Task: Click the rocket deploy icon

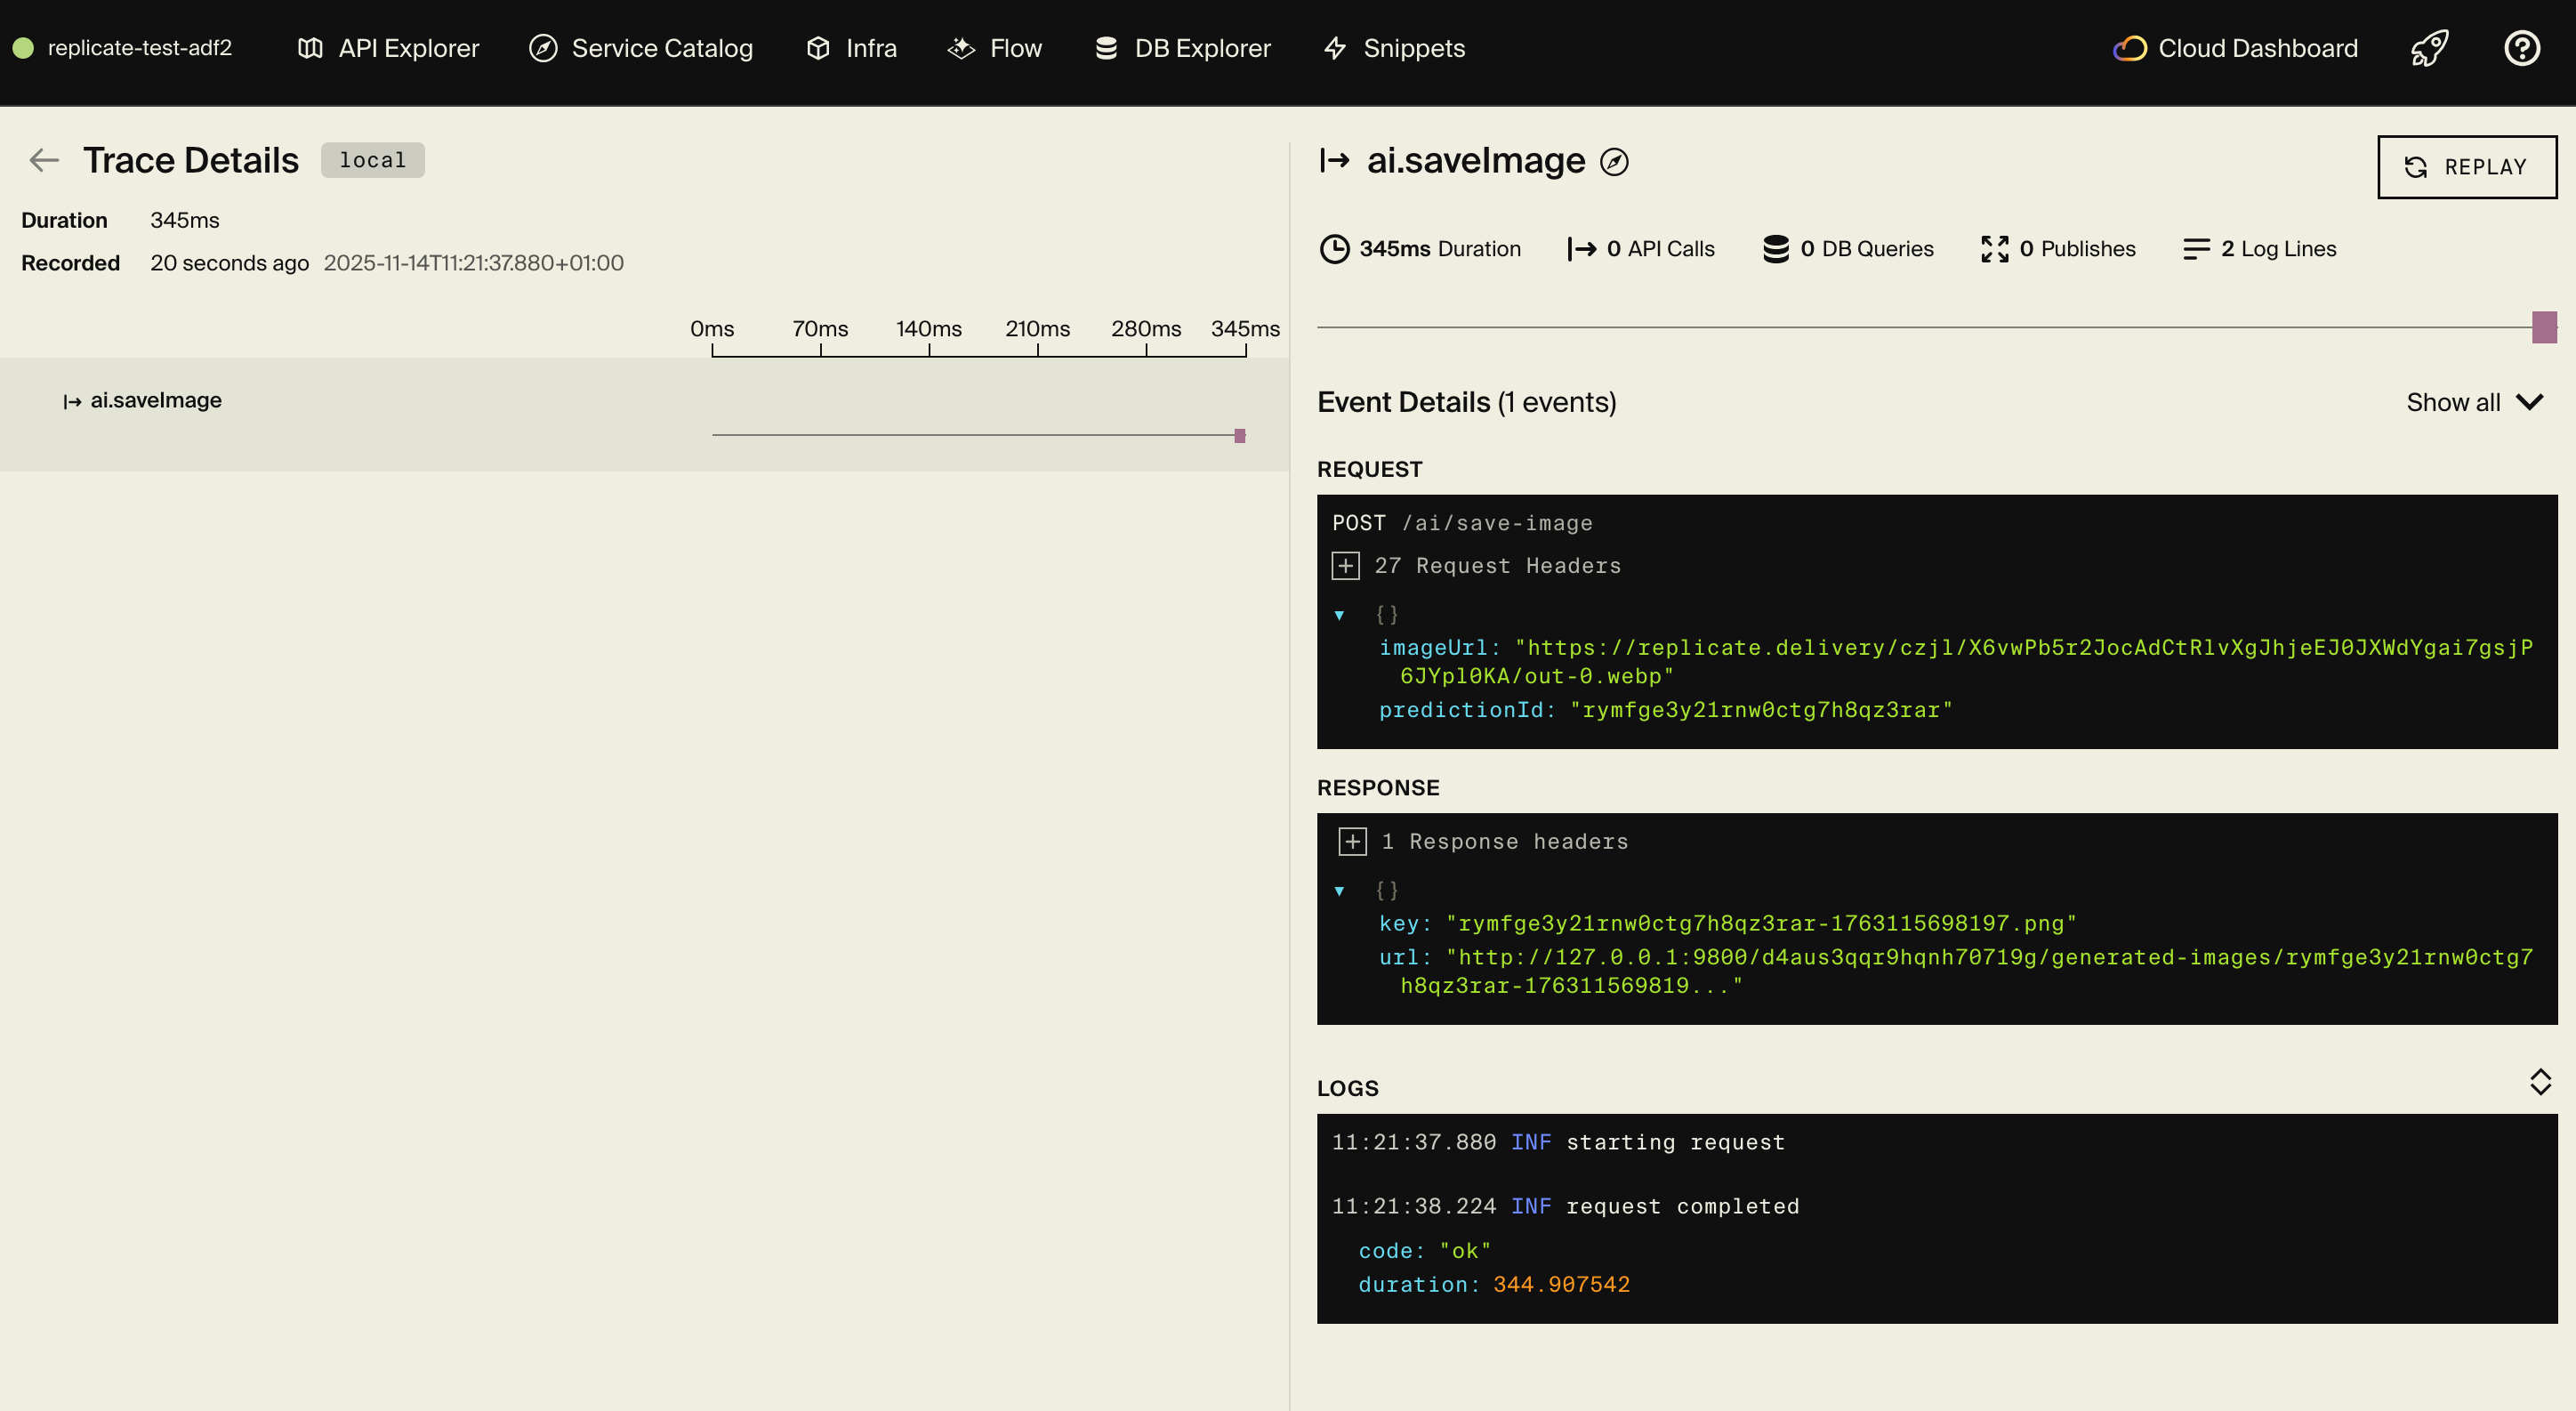Action: click(x=2430, y=47)
